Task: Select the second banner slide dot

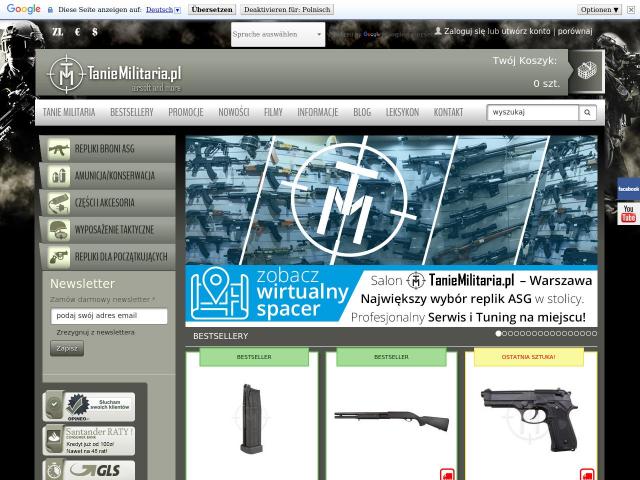Action: pyautogui.click(x=504, y=333)
